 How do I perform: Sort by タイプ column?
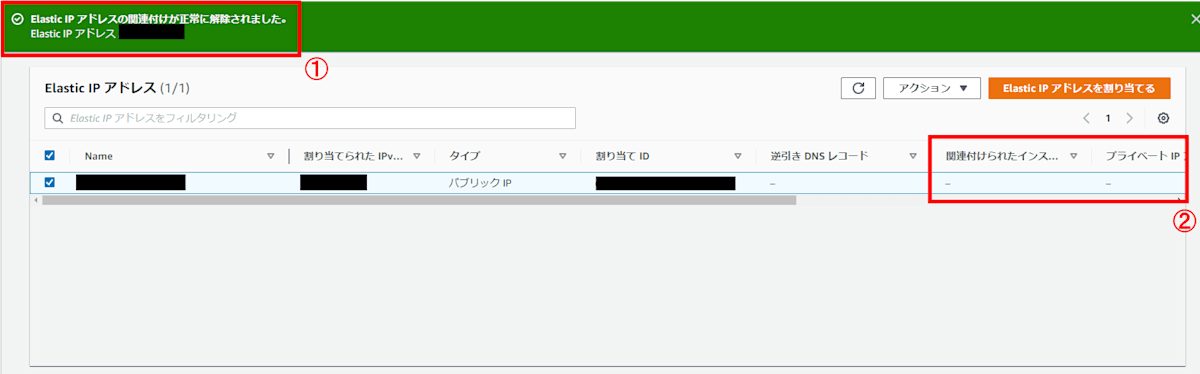[x=563, y=156]
